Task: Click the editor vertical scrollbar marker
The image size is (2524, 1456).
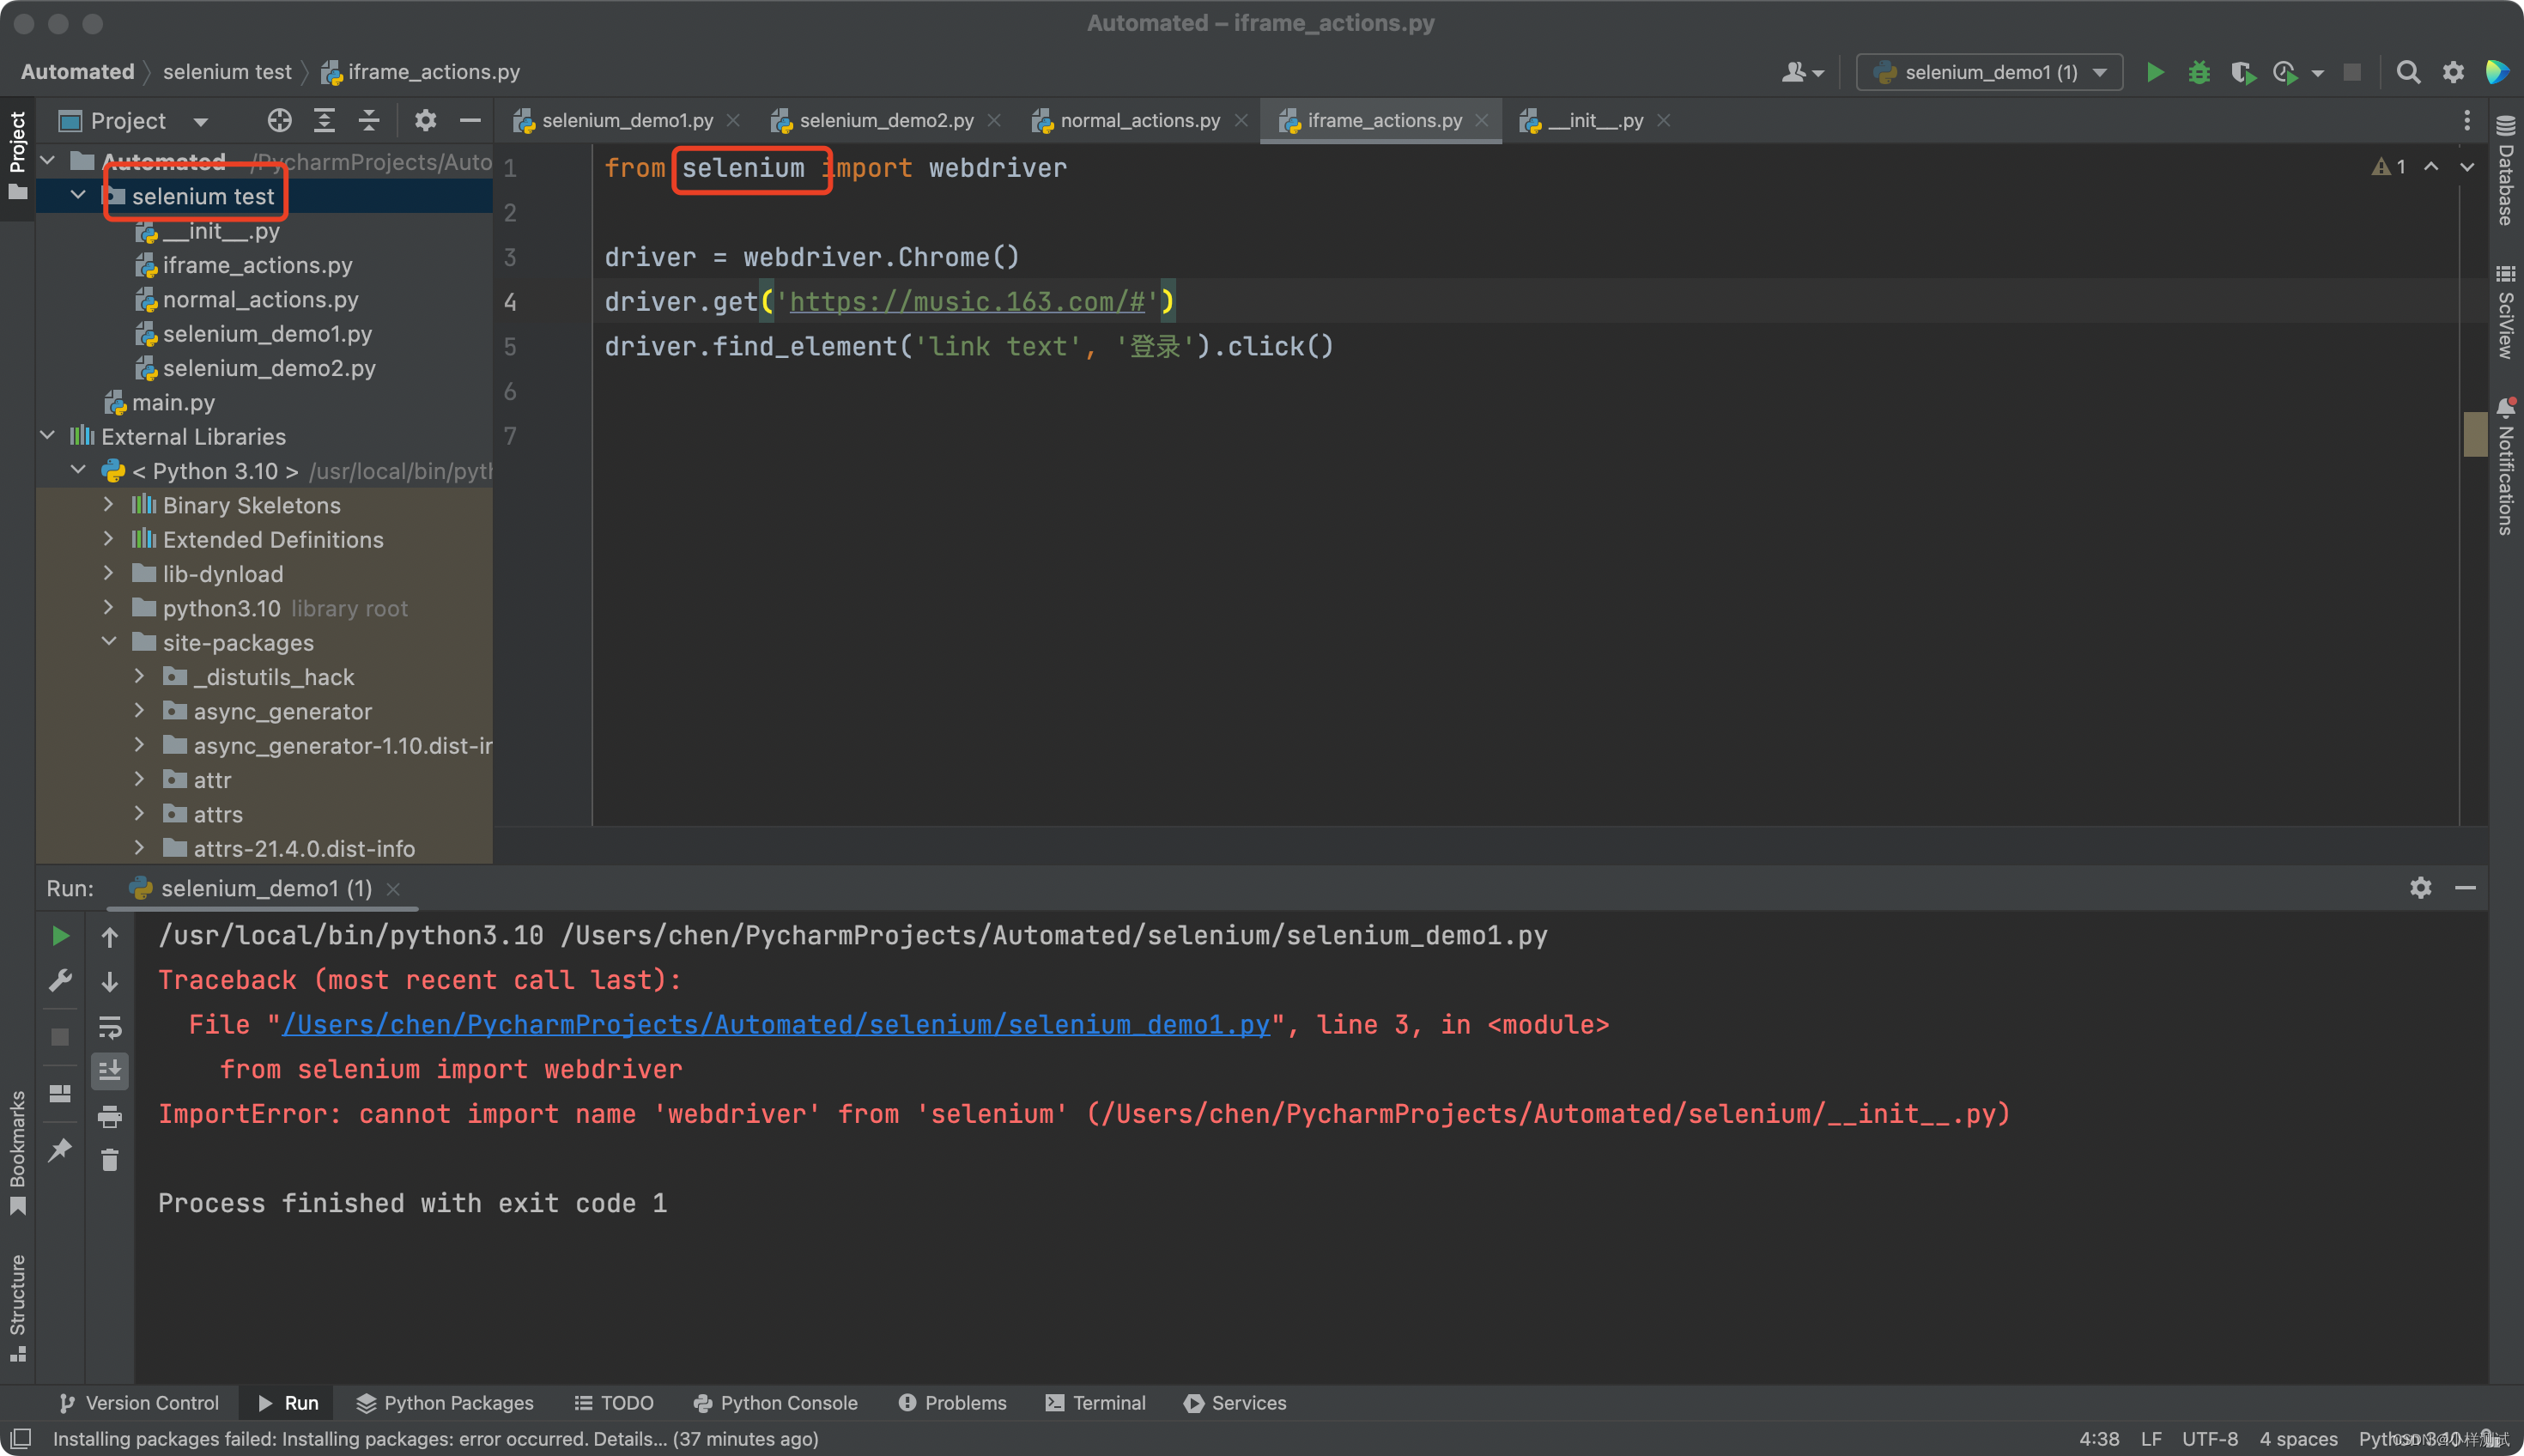Action: pos(2474,434)
